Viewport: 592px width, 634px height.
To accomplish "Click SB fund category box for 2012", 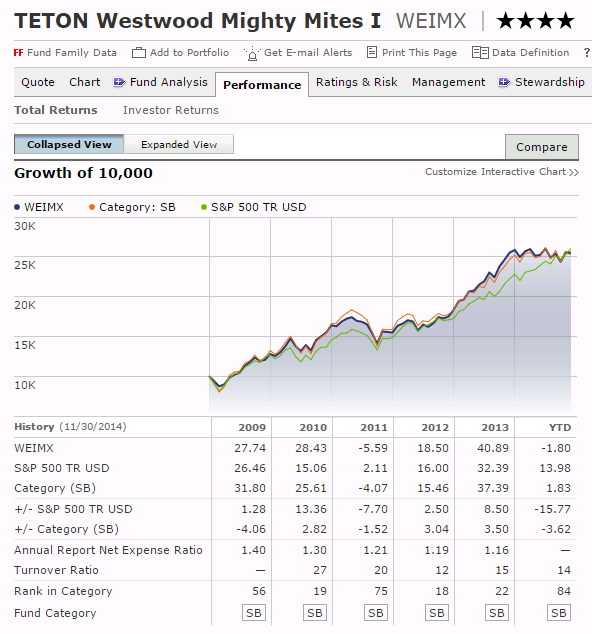I will [437, 613].
